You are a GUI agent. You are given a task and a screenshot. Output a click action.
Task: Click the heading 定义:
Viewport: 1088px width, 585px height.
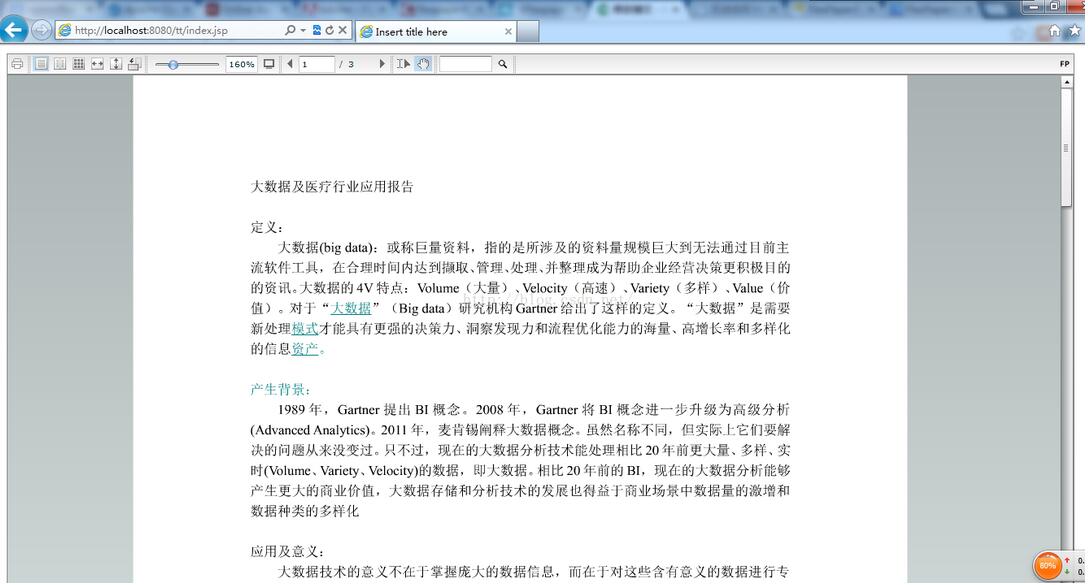266,228
